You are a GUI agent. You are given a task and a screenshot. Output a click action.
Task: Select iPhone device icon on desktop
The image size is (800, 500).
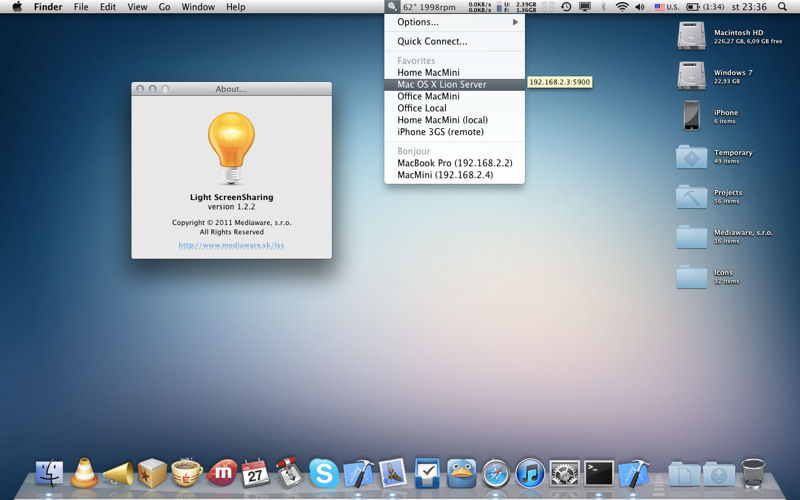pos(691,116)
